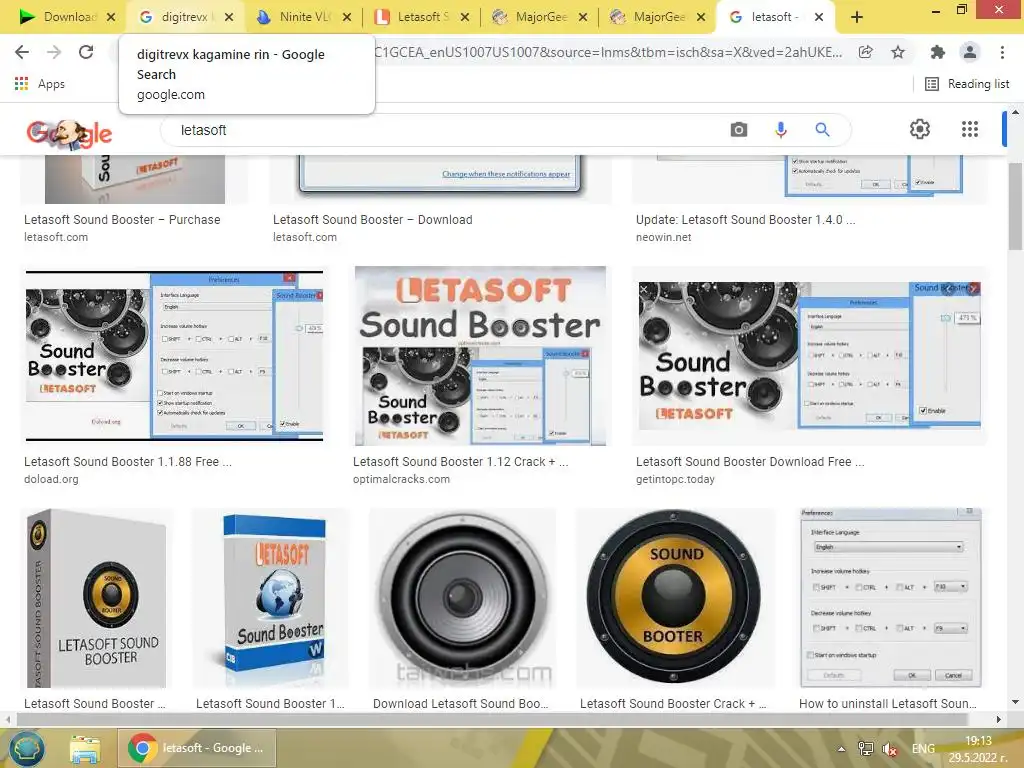
Task: Click the address bar URL
Action: 607,52
